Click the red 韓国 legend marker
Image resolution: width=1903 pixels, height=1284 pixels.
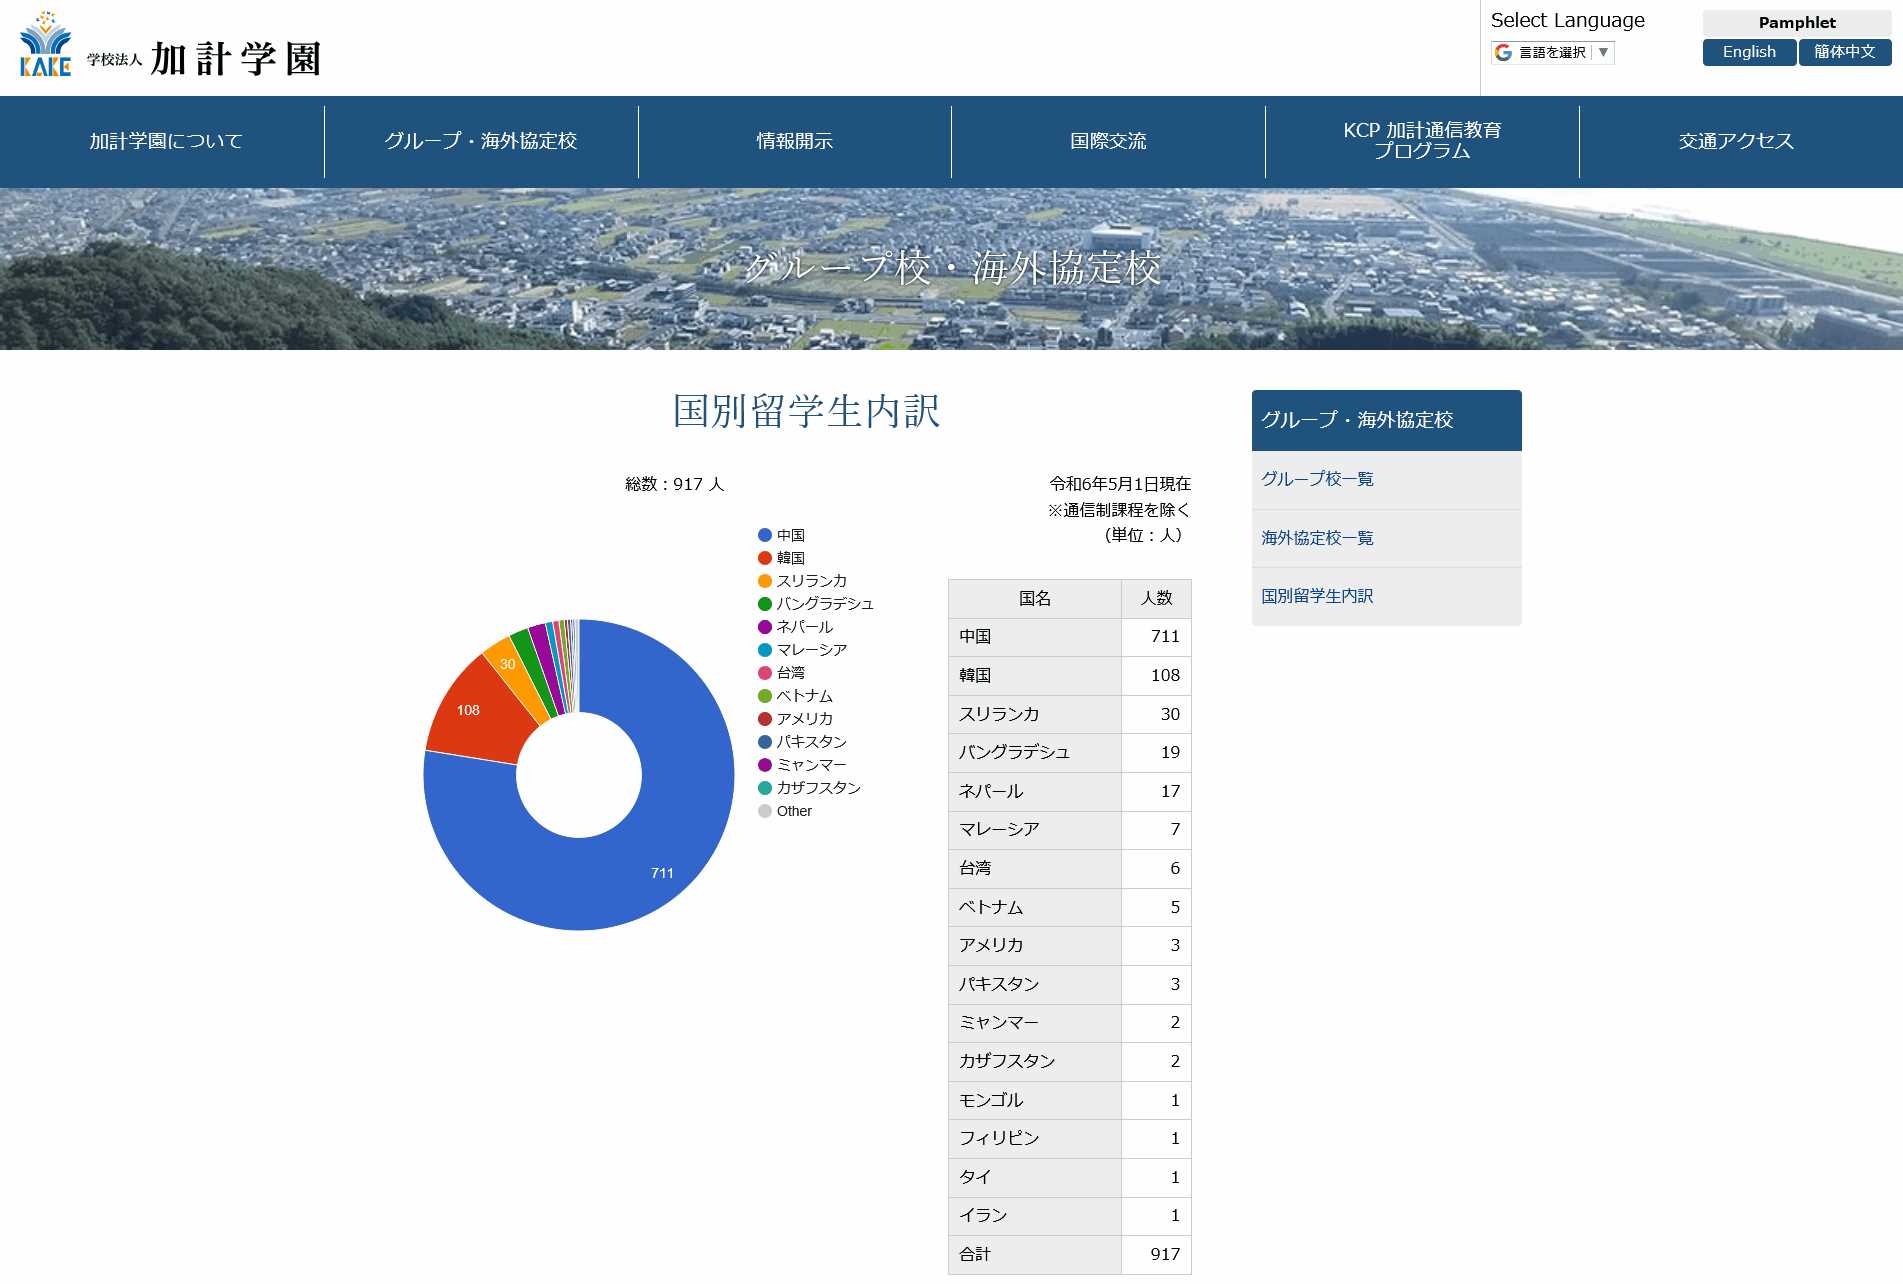point(765,558)
